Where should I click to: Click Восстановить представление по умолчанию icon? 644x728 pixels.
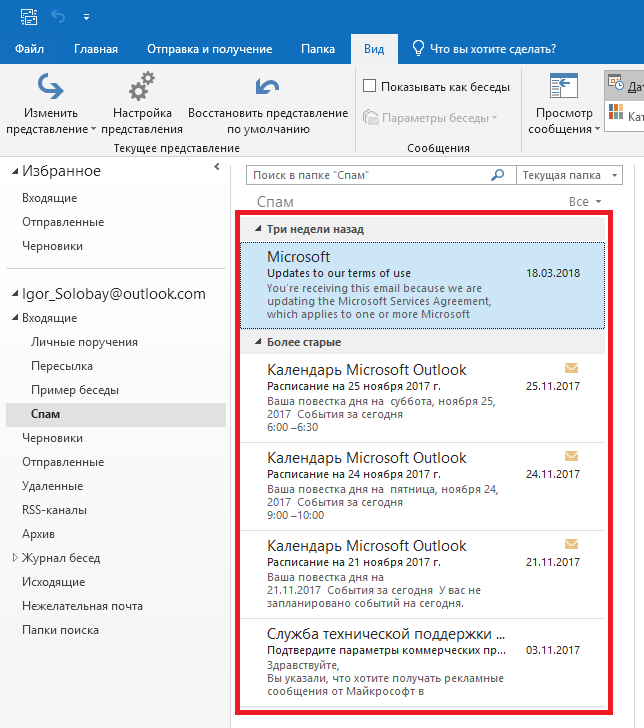point(267,86)
